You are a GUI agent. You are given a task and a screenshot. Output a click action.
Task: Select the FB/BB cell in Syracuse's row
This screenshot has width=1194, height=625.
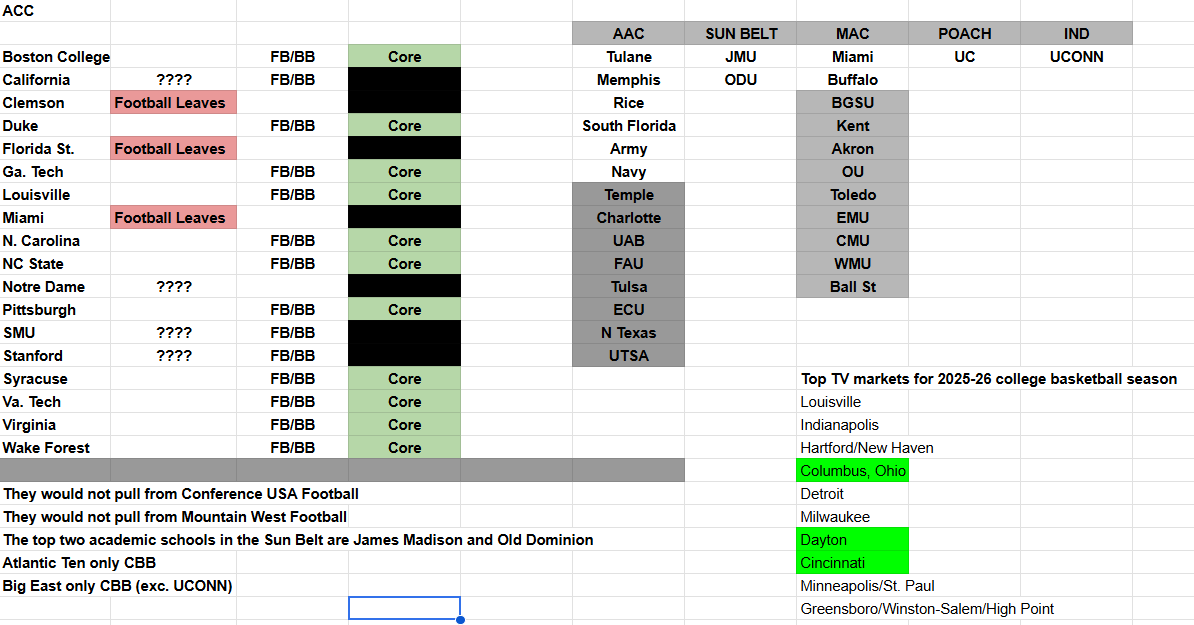coord(292,379)
